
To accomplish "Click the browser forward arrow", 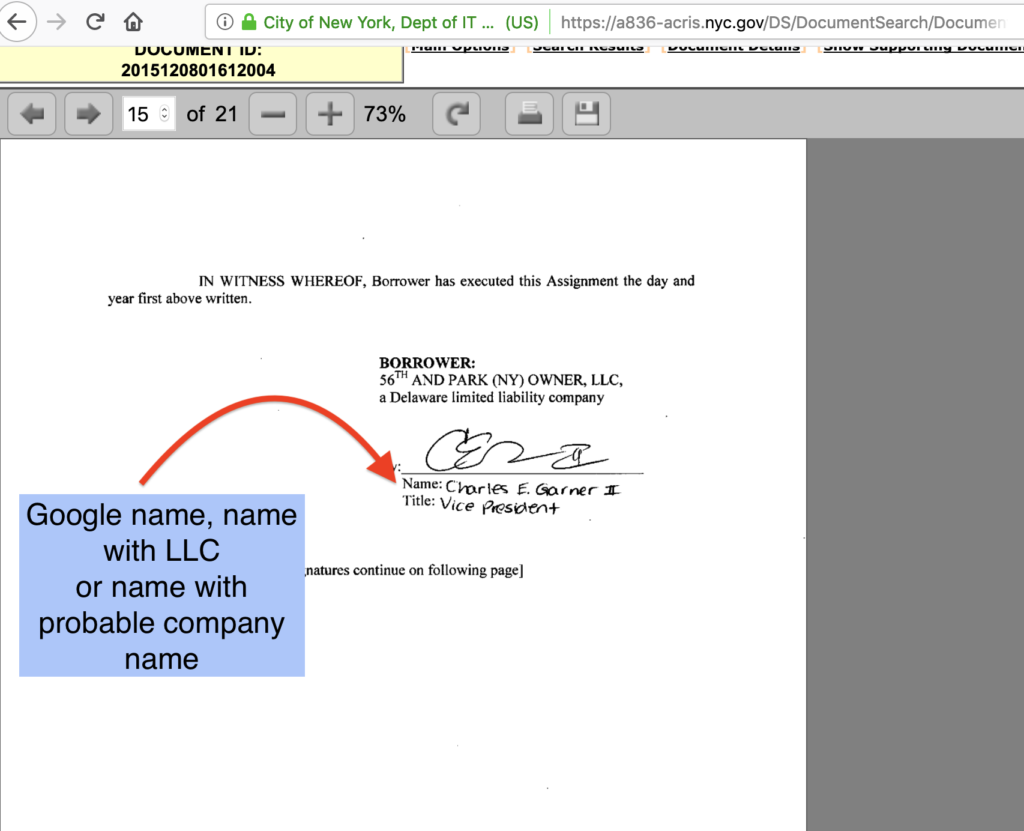I will (x=57, y=21).
